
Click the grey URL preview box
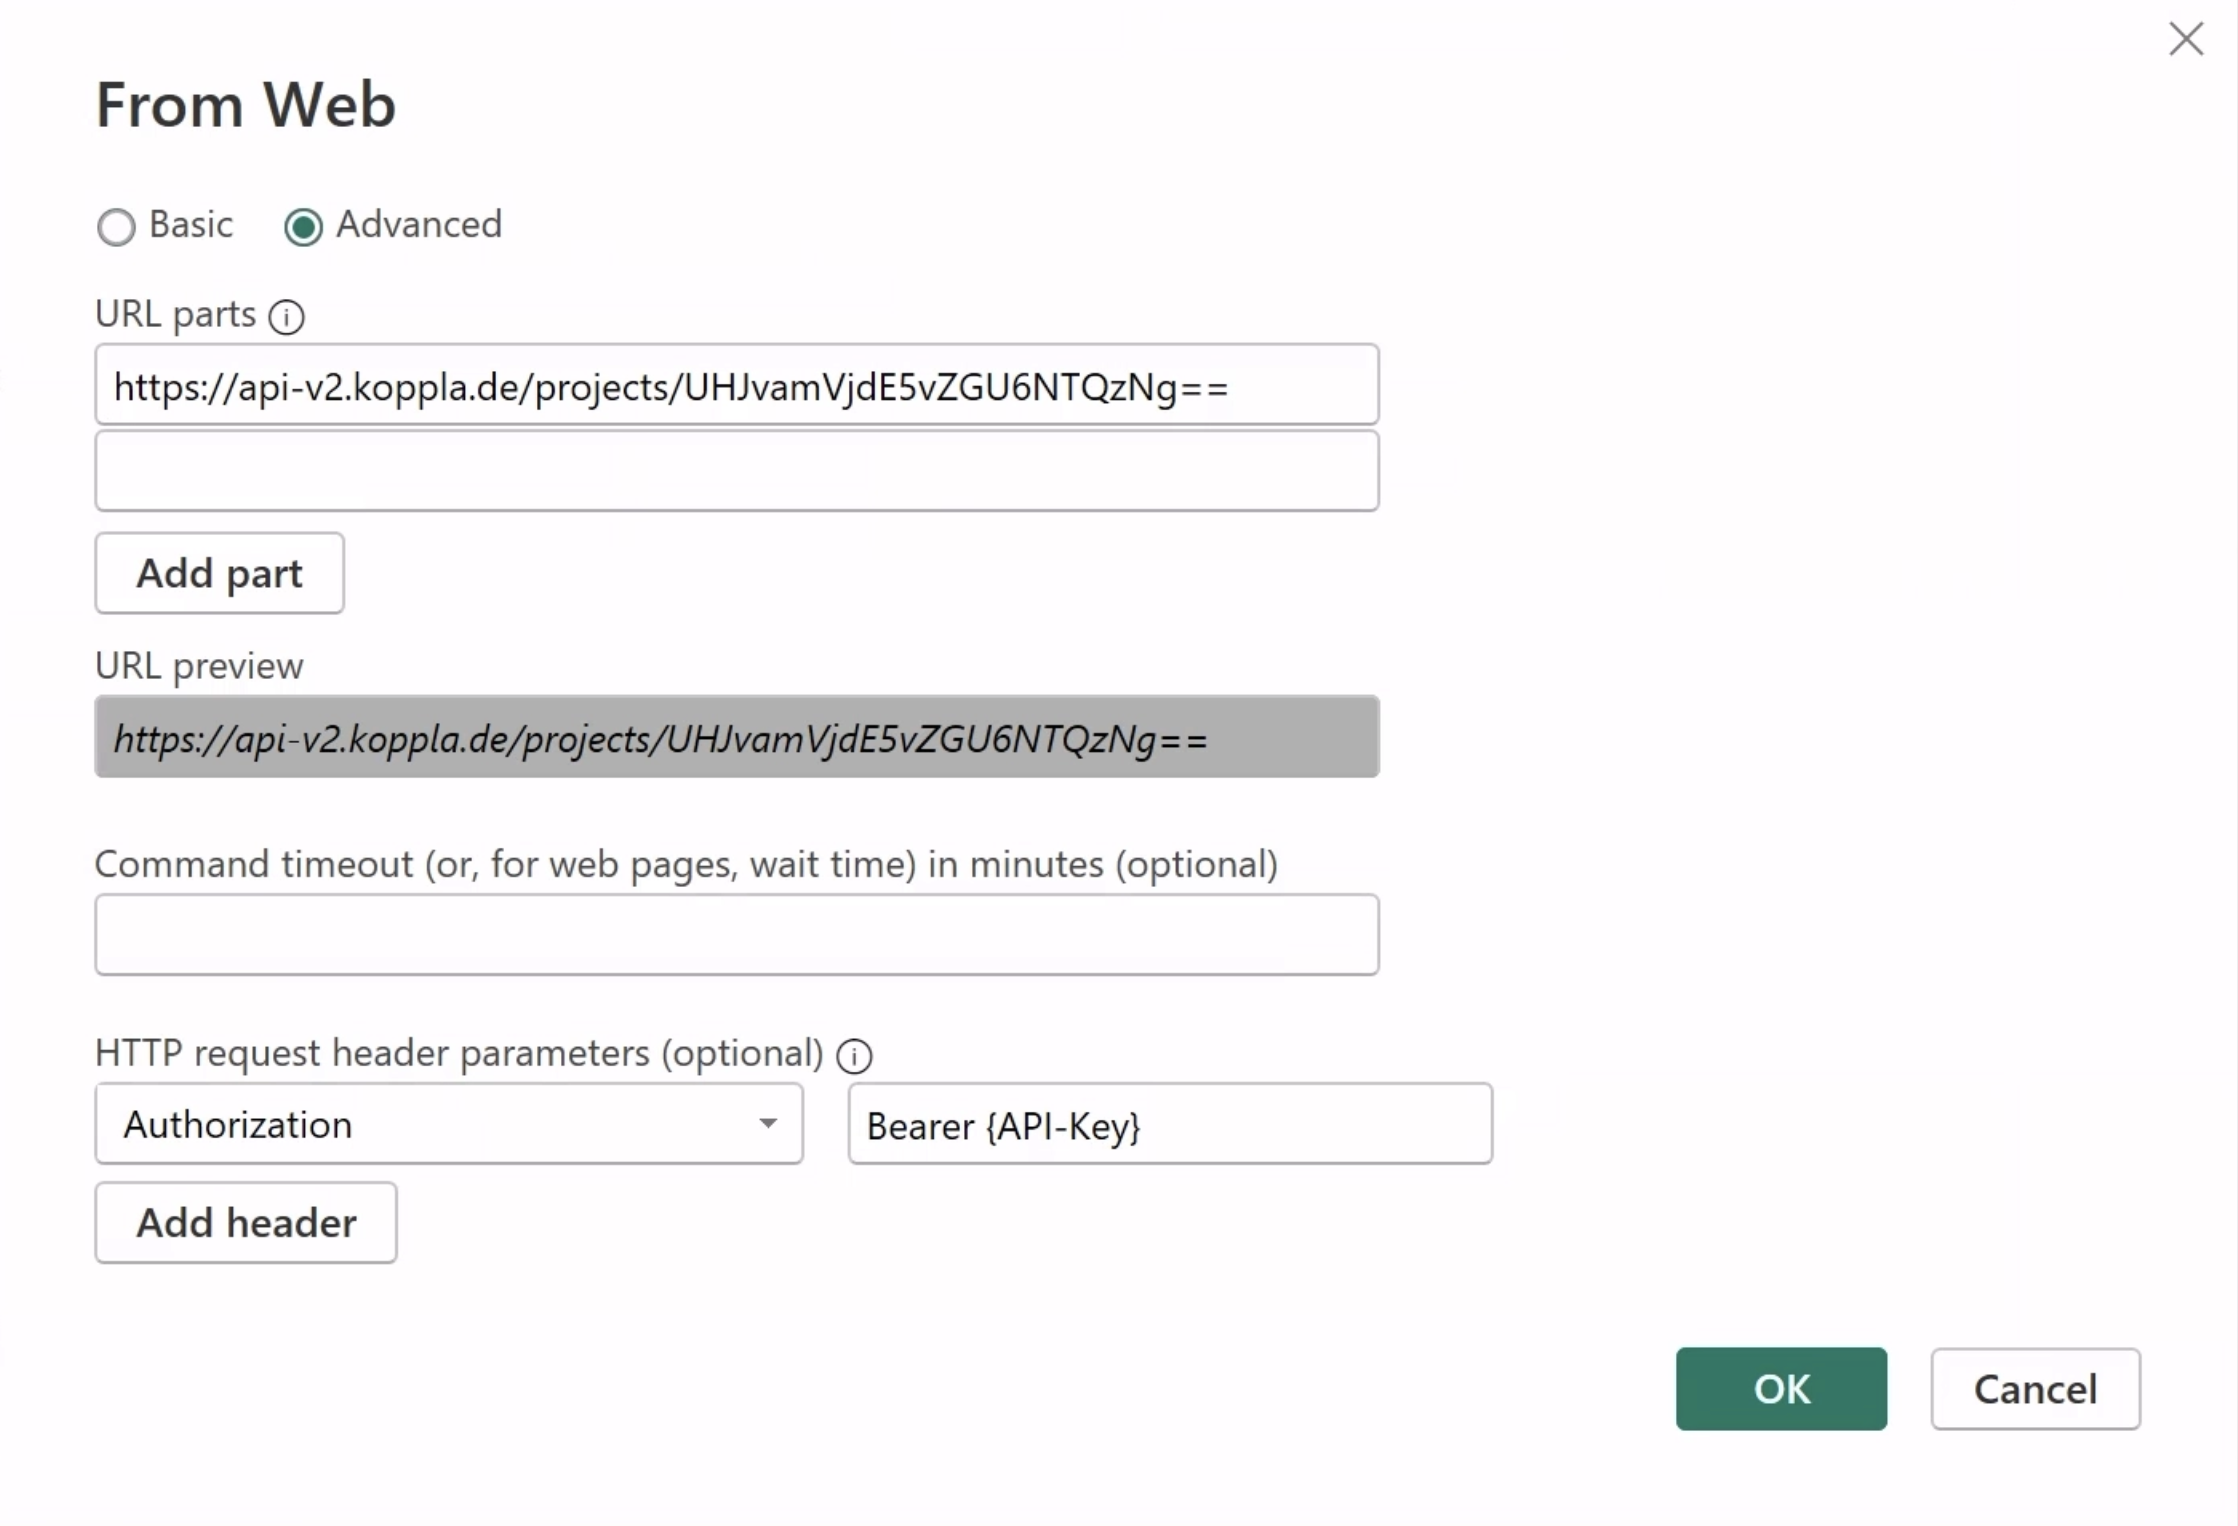point(737,737)
